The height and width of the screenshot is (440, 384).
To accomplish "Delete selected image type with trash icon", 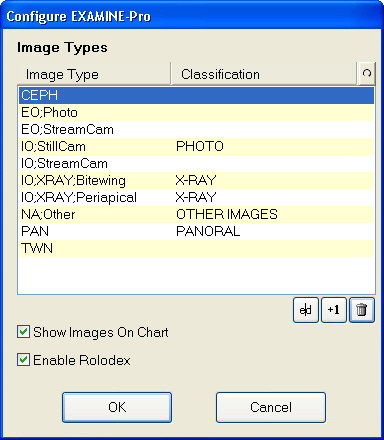I will coord(362,310).
